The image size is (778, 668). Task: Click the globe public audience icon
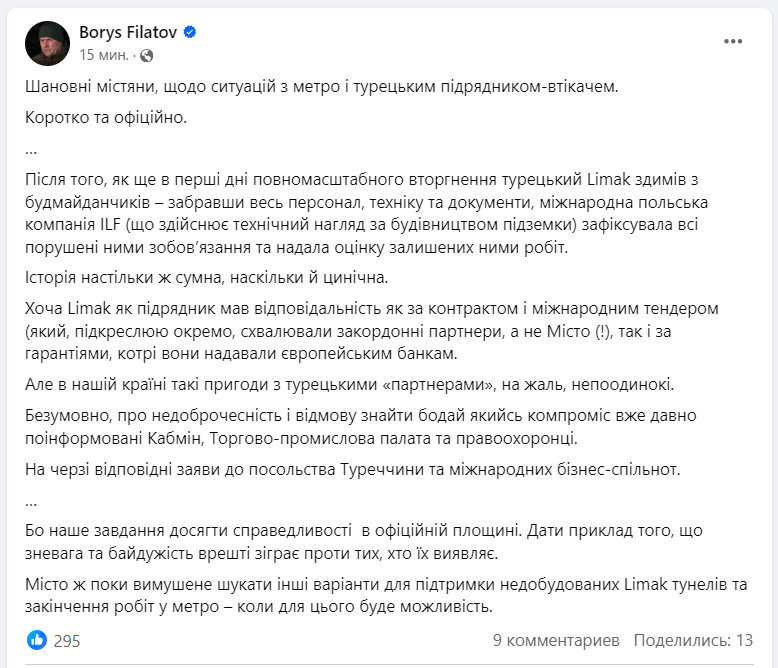click(148, 53)
